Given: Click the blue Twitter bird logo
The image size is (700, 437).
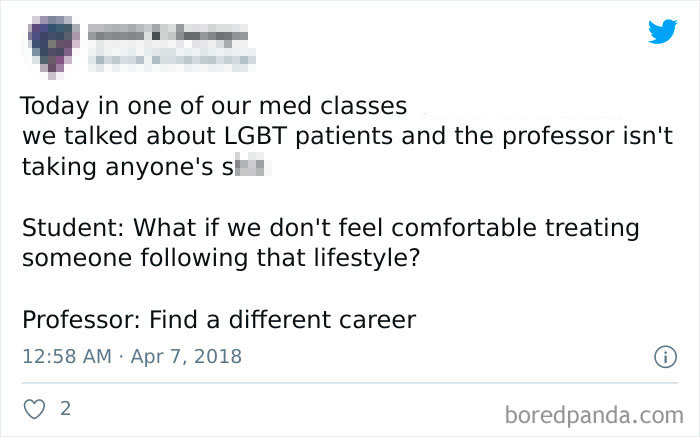Looking at the screenshot, I should click(x=662, y=31).
